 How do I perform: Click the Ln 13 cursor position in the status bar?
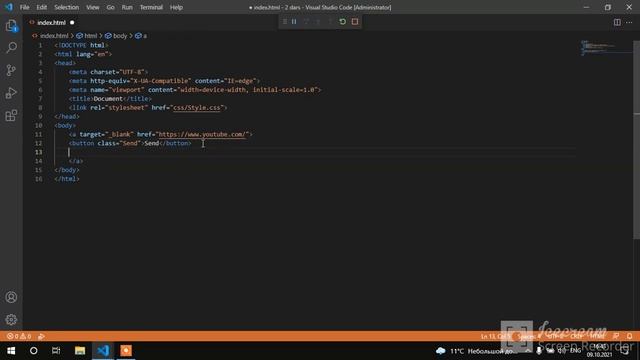[x=495, y=336]
